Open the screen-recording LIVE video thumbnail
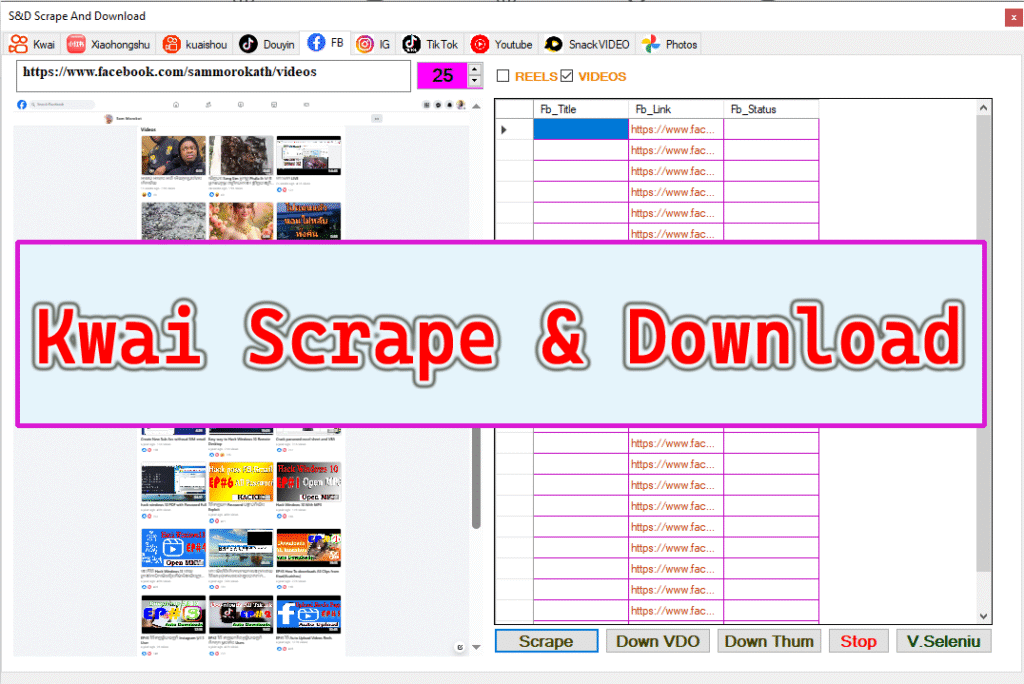This screenshot has height=684, width=1024. point(309,155)
